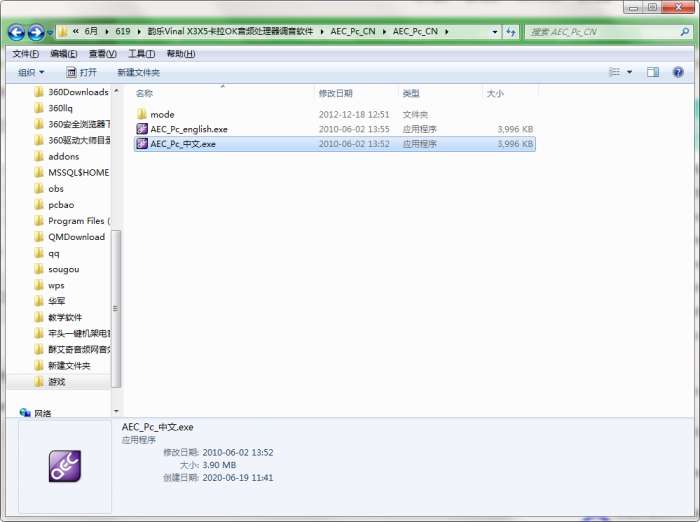Select AEC_Pc_english.exe file icon
This screenshot has height=522, width=700.
[142, 129]
